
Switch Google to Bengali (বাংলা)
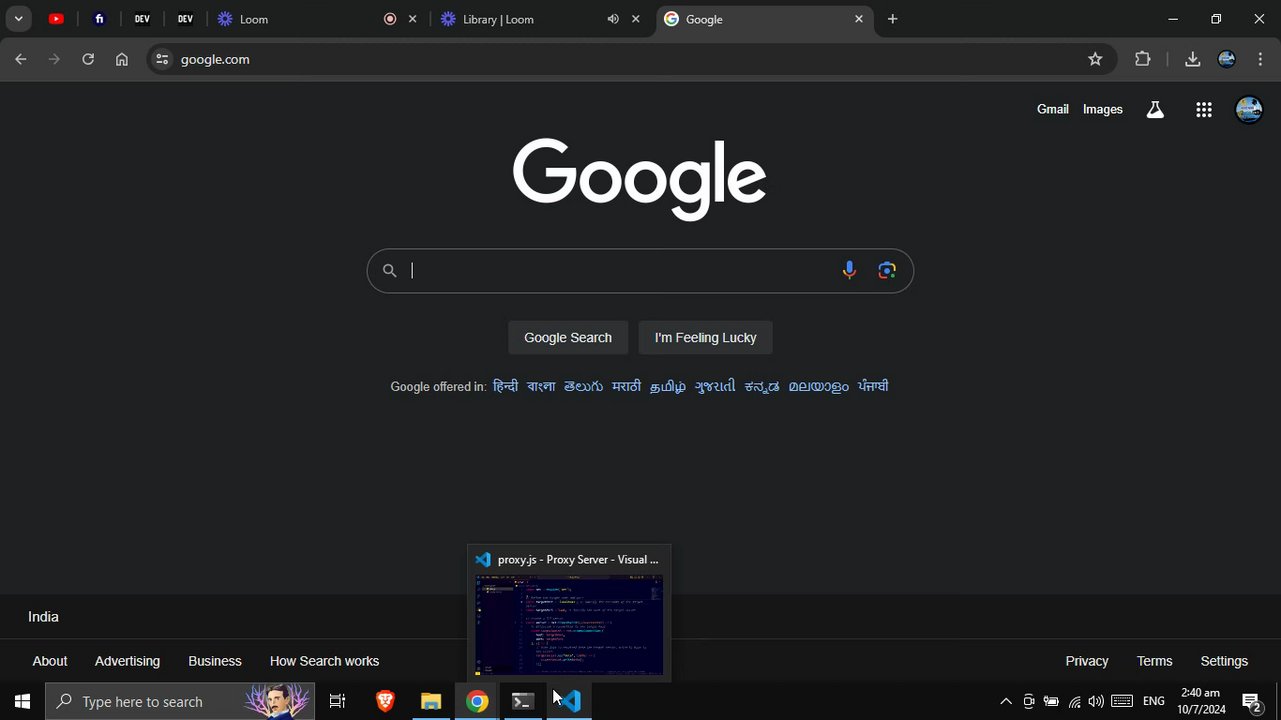pos(541,386)
